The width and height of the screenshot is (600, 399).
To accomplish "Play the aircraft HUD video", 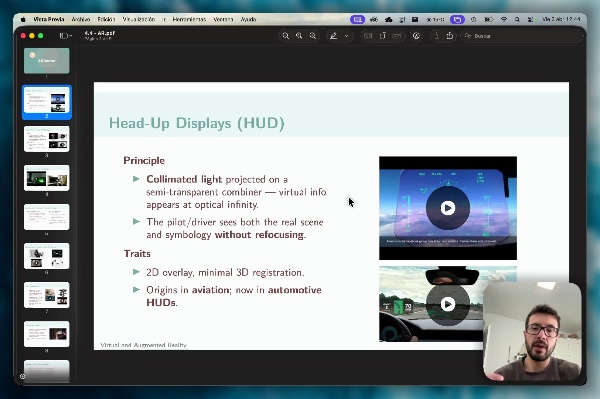I will click(448, 208).
